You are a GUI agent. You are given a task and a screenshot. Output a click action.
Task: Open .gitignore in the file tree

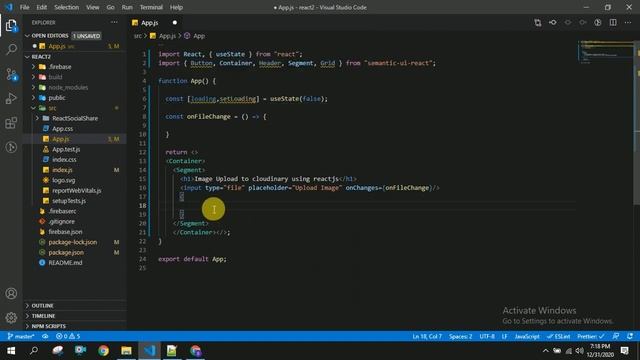tap(62, 221)
